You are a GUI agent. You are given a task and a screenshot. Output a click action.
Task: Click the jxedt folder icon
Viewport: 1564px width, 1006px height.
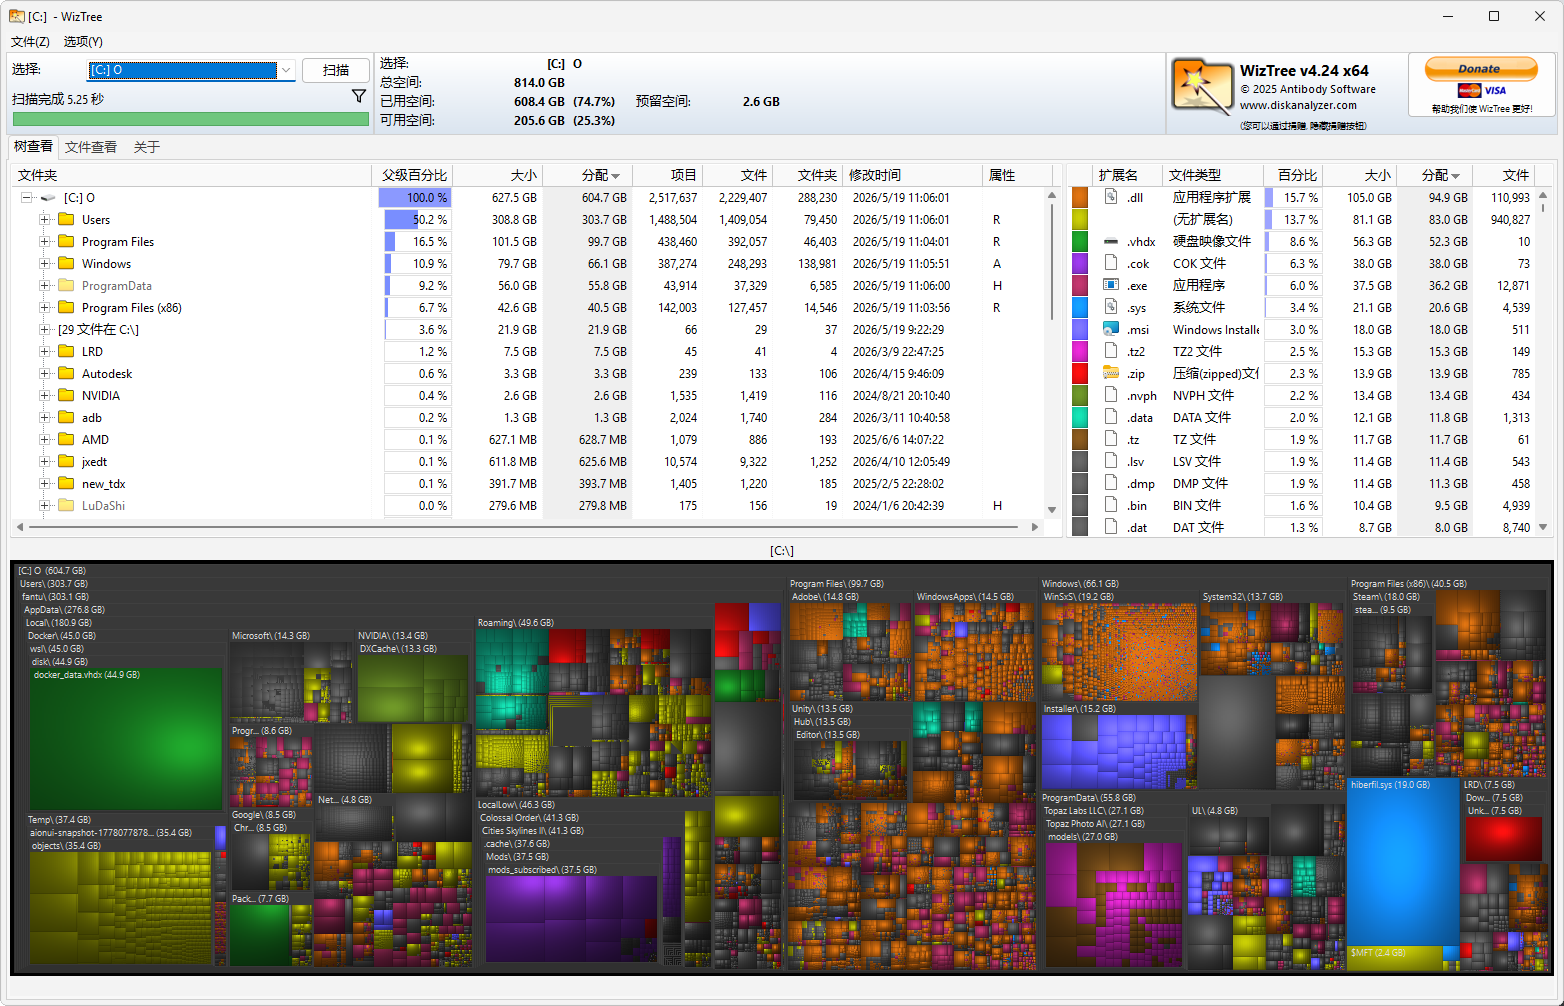[67, 461]
